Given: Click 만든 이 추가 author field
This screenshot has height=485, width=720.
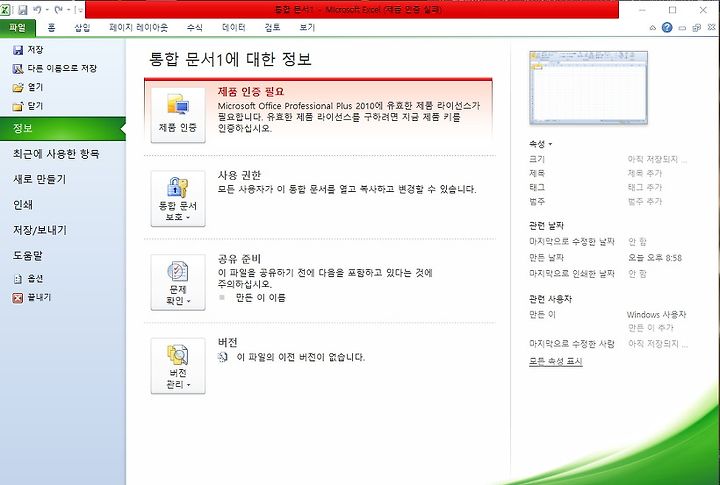Looking at the screenshot, I should point(650,328).
